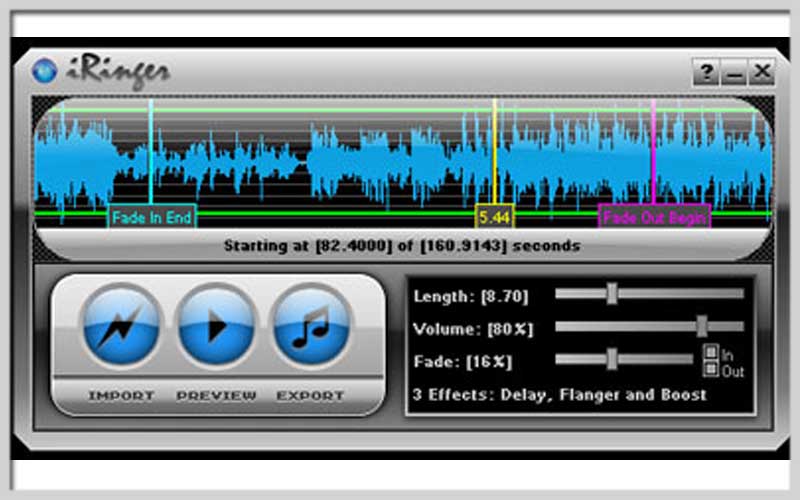
Task: Click the EXPORT label text
Action: (310, 396)
